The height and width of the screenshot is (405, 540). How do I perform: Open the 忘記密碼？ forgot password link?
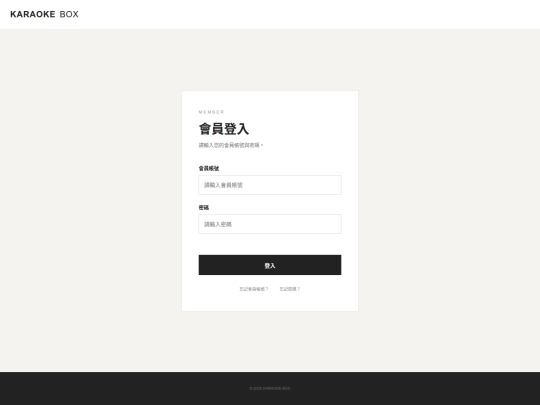point(290,289)
